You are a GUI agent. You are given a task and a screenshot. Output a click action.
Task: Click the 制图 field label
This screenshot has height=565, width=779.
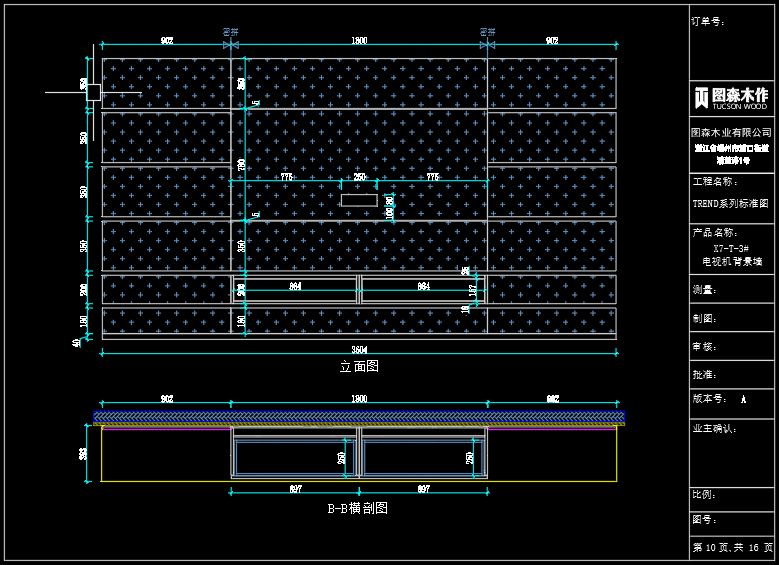point(704,318)
